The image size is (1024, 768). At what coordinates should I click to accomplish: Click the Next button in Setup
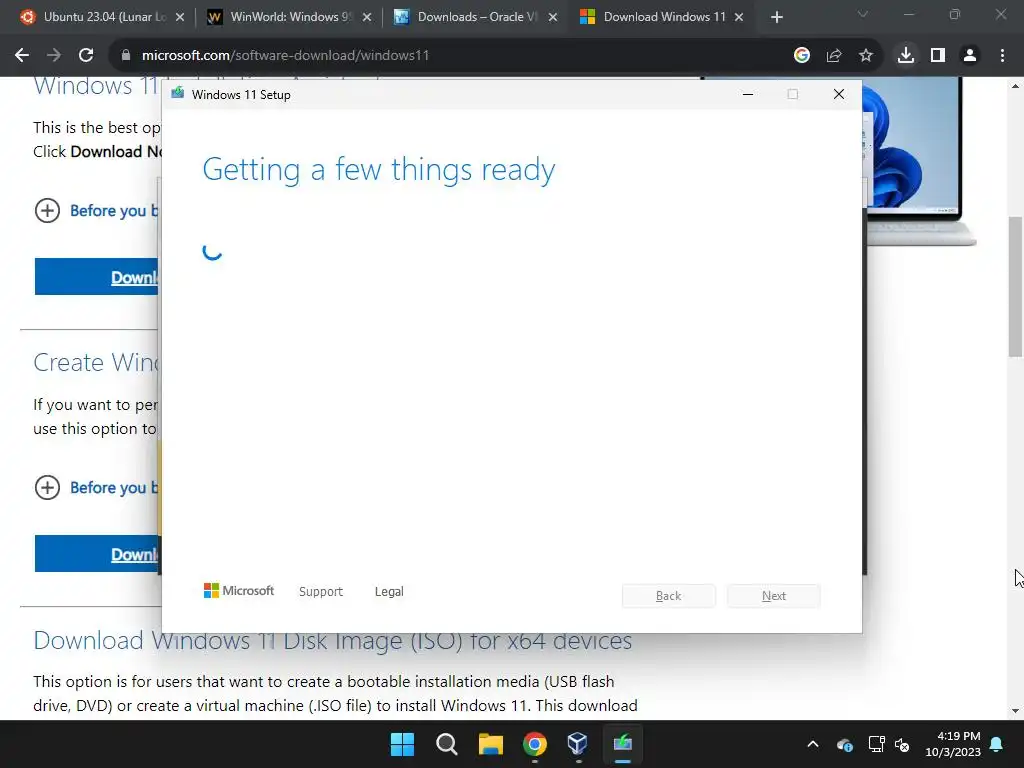(x=774, y=596)
